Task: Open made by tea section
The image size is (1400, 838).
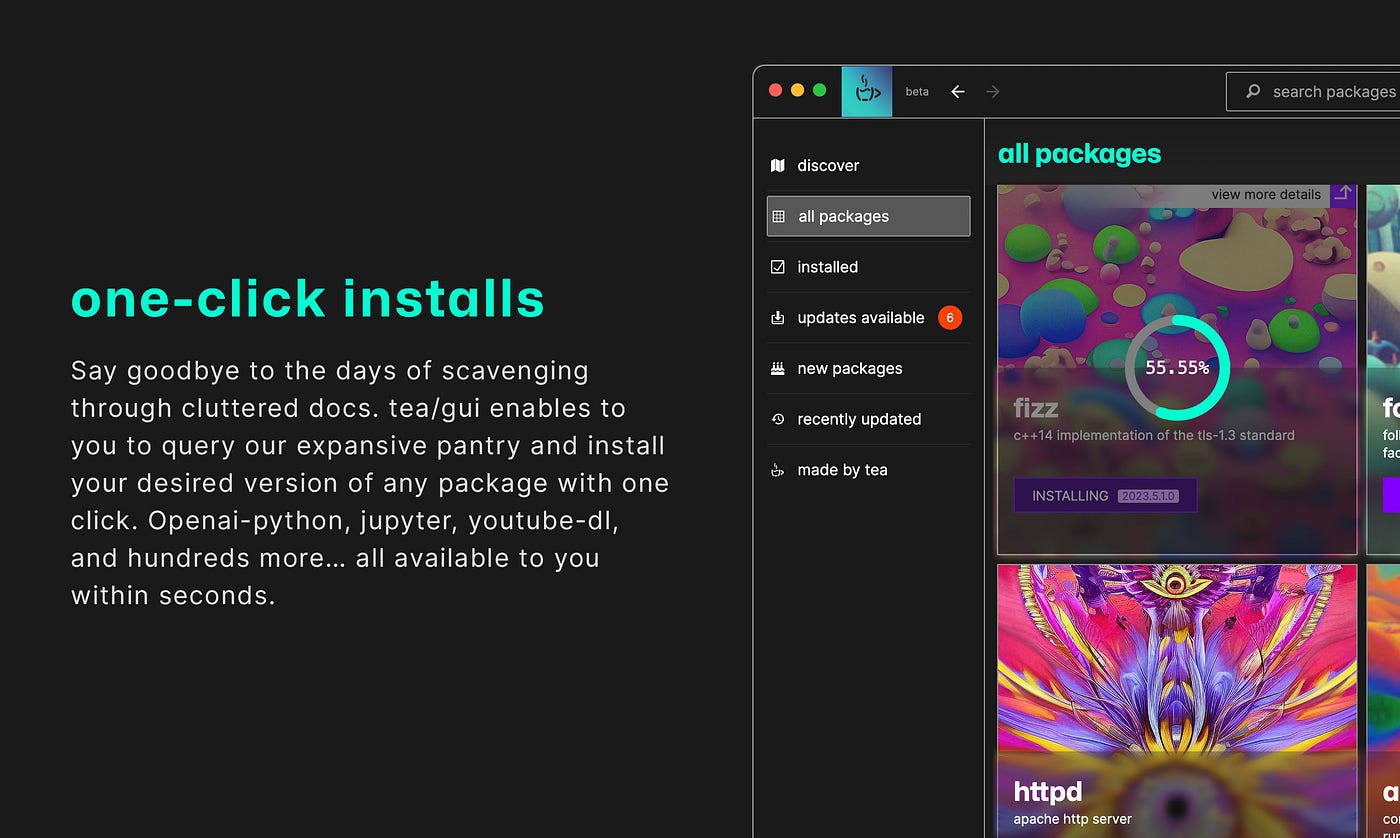Action: [x=868, y=470]
